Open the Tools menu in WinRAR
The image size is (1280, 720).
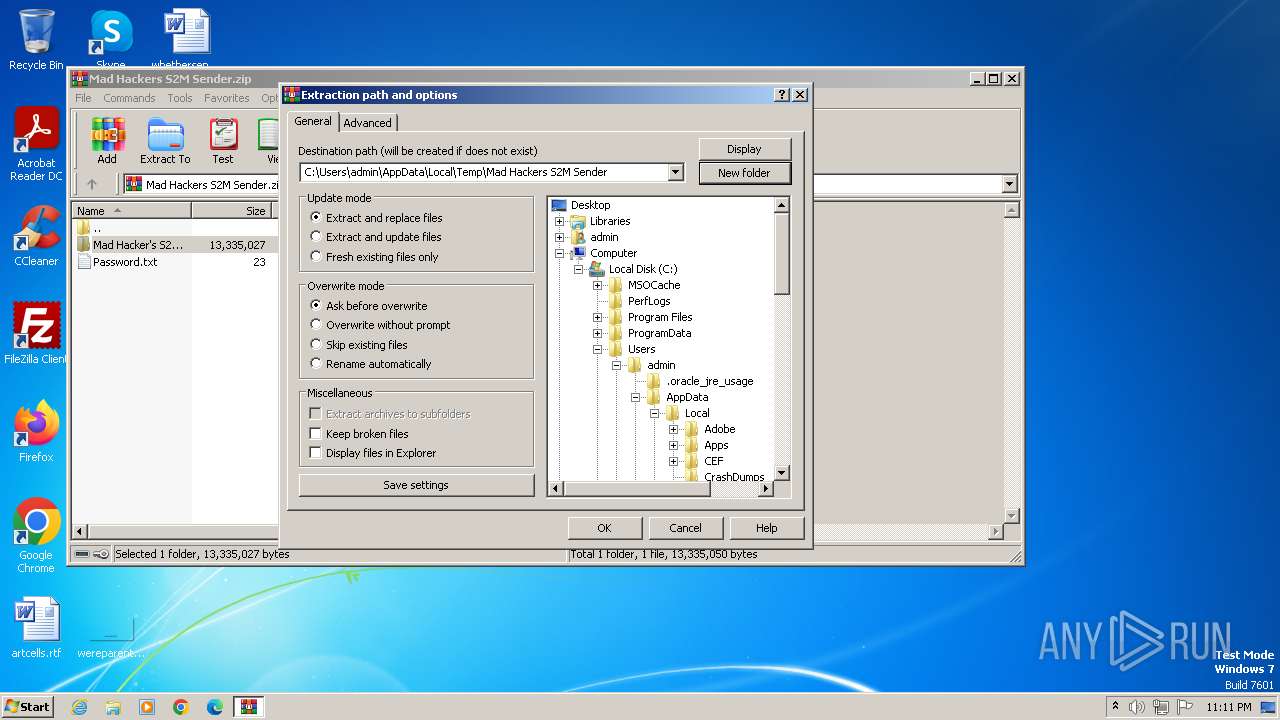180,98
